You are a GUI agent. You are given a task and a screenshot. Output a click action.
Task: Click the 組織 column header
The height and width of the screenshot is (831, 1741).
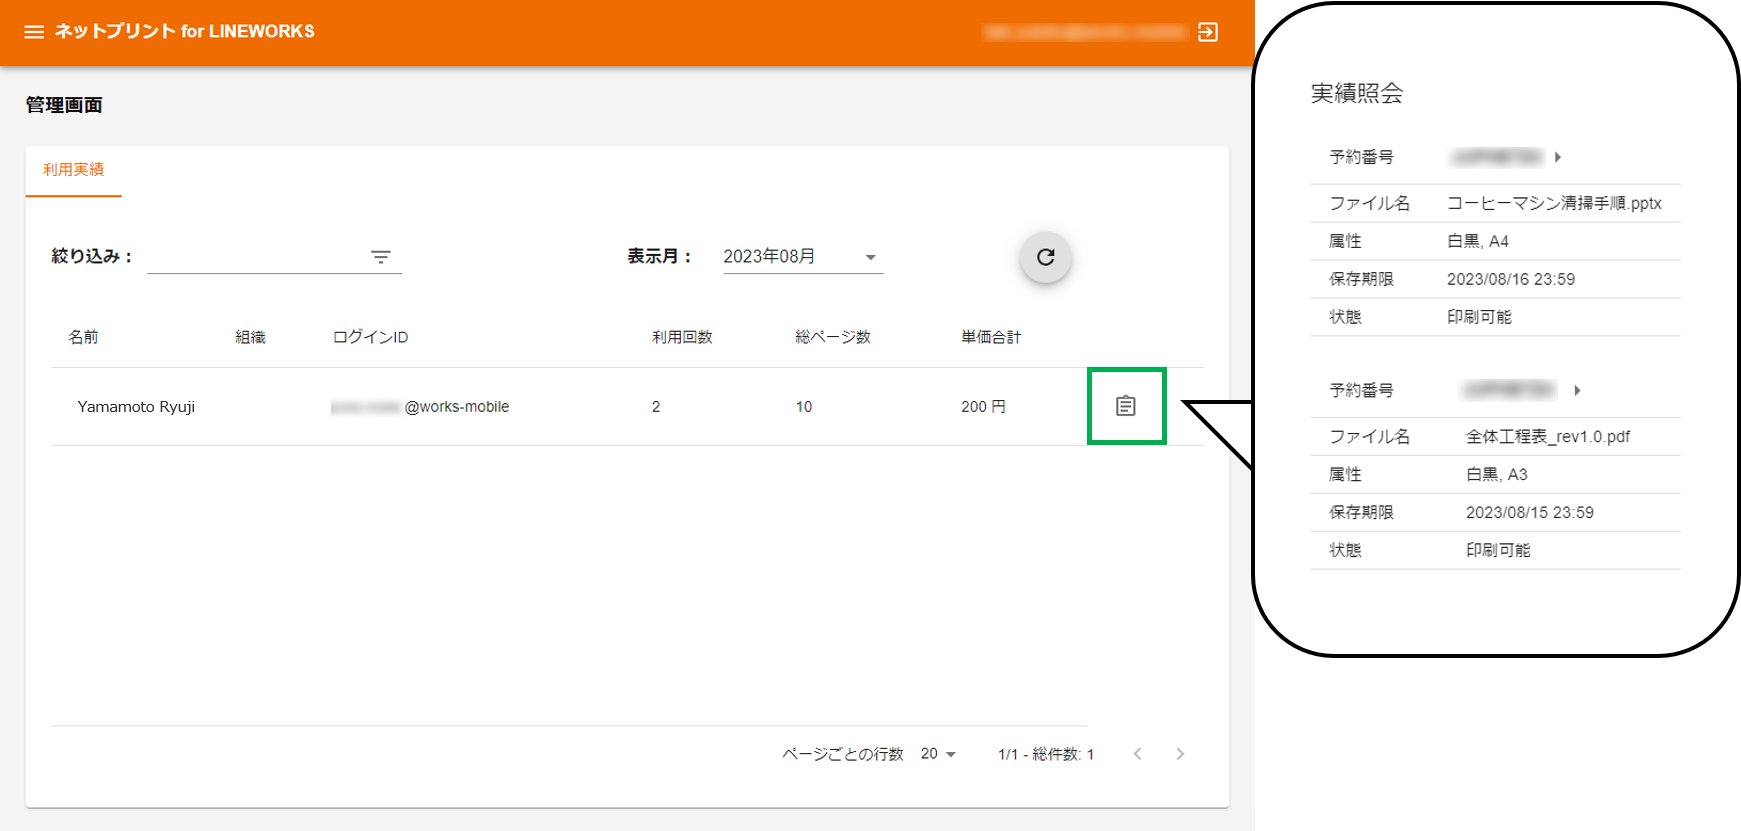[x=250, y=337]
